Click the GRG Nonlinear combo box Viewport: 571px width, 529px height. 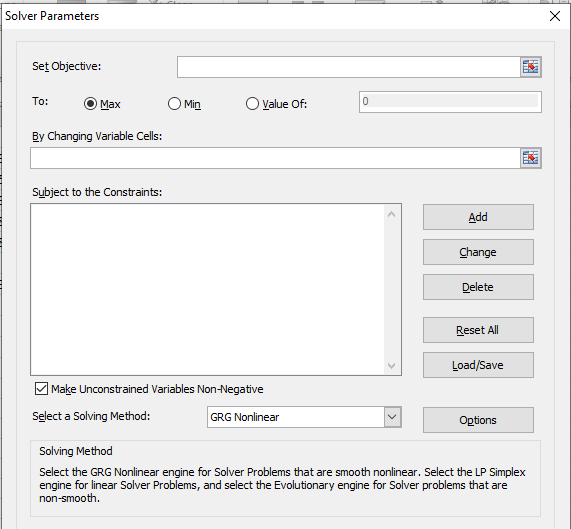(304, 417)
